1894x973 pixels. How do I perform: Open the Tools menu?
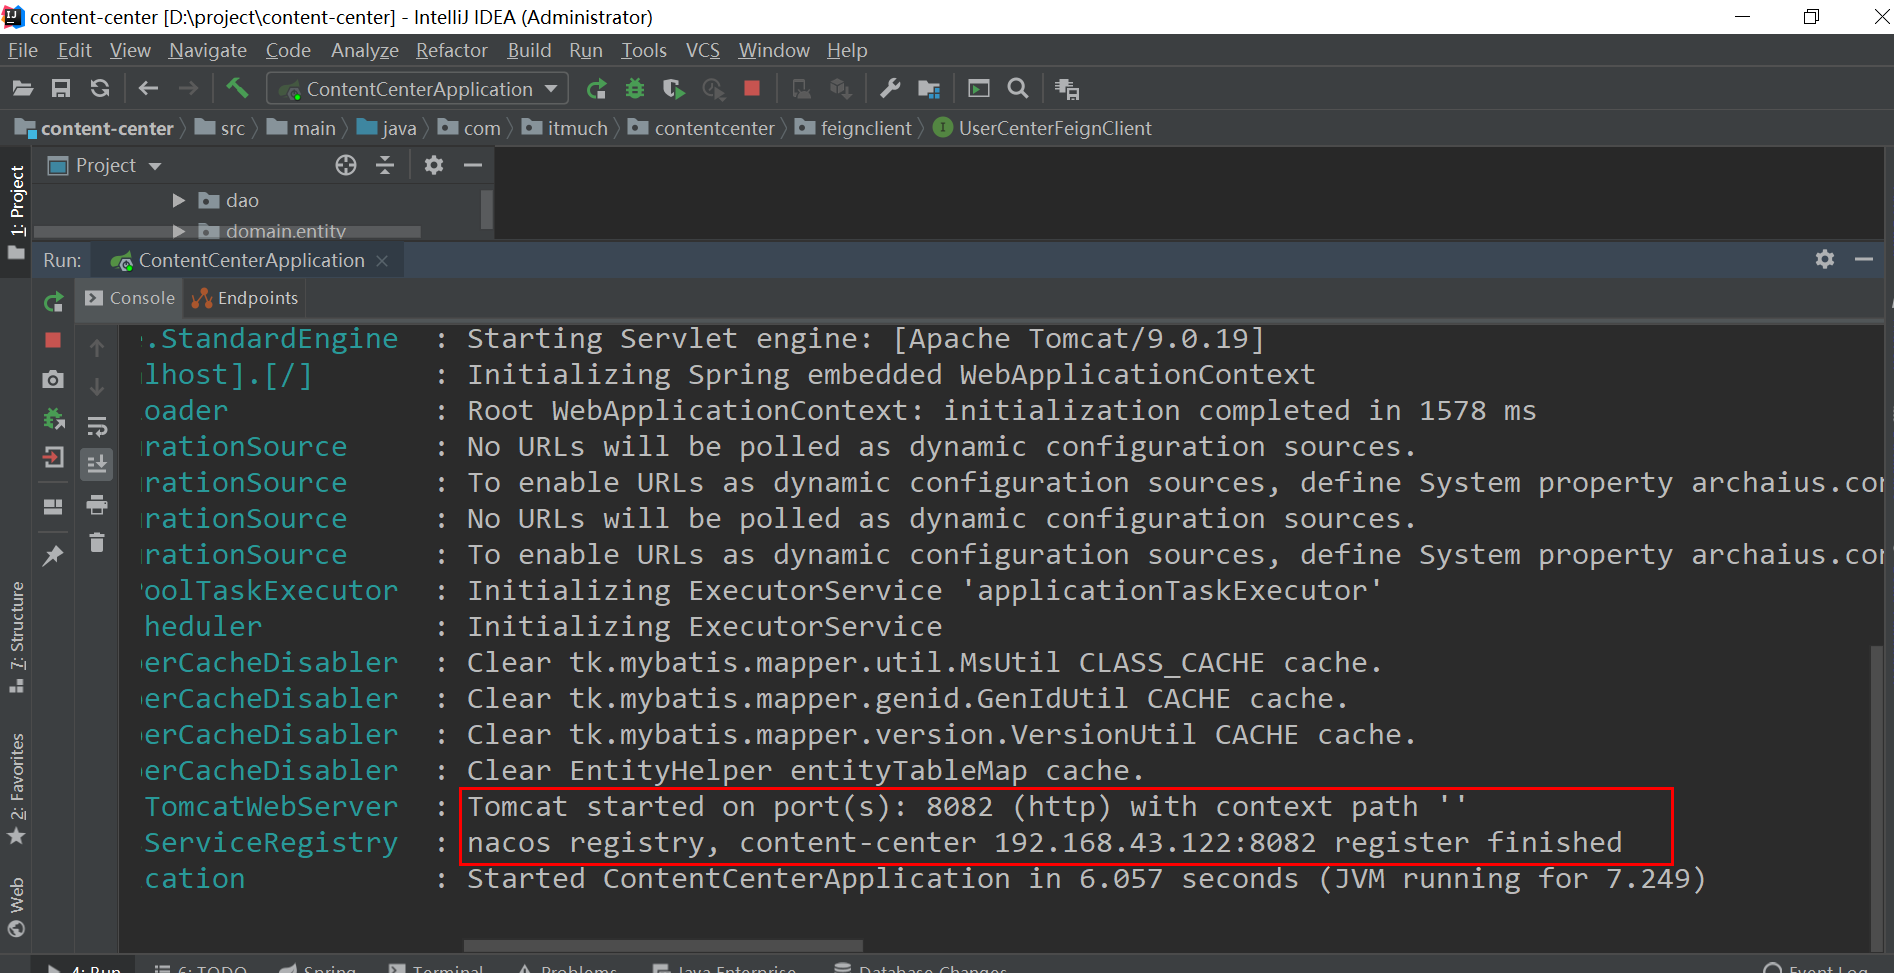click(x=644, y=50)
